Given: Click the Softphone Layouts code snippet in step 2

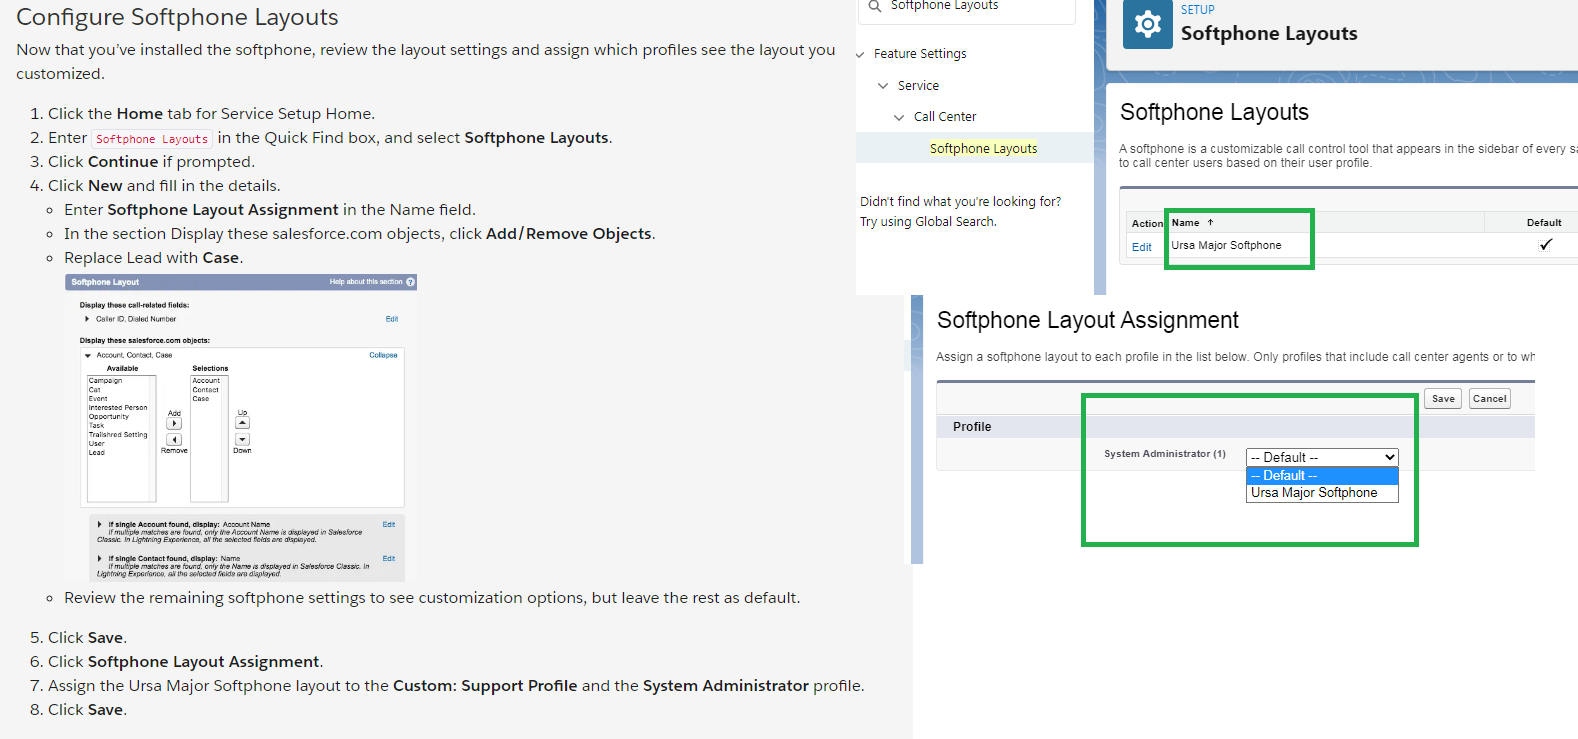Looking at the screenshot, I should point(152,139).
